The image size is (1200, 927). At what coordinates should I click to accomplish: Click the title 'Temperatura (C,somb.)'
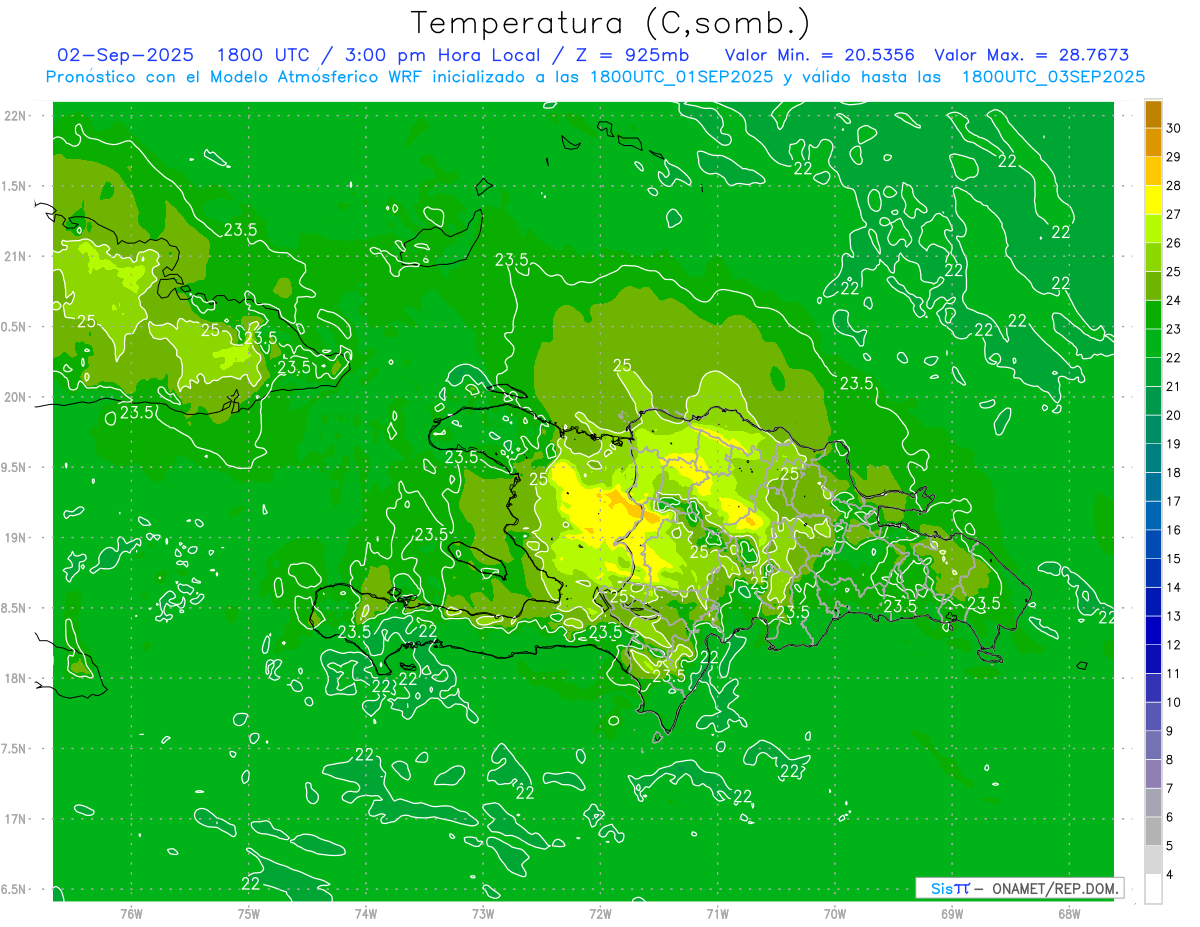click(610, 24)
